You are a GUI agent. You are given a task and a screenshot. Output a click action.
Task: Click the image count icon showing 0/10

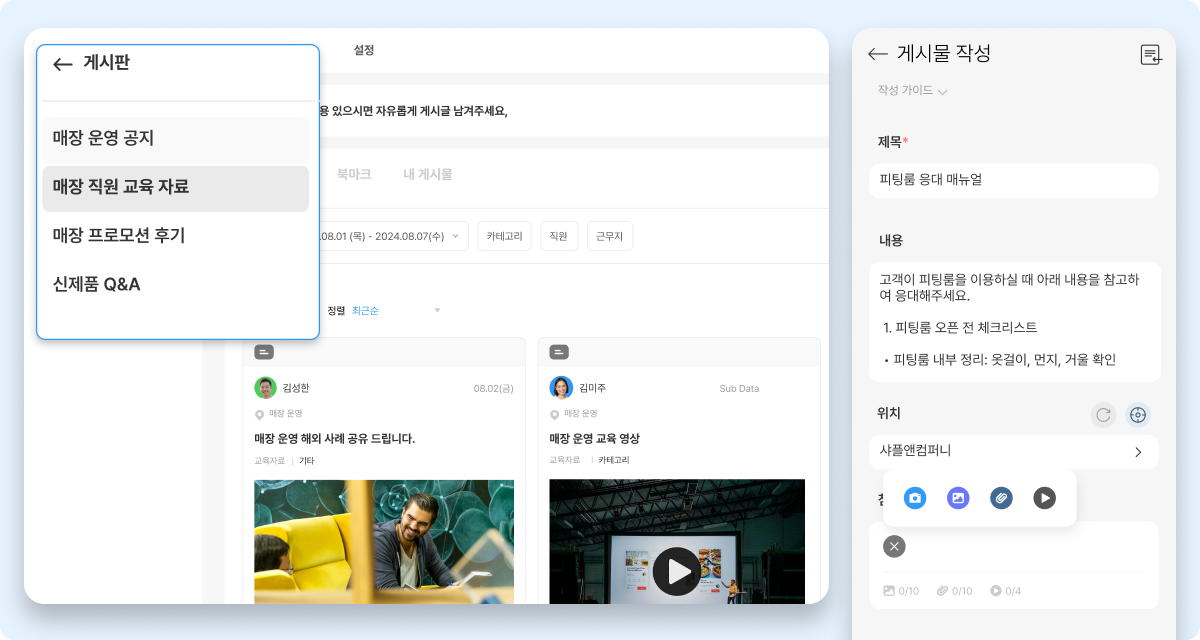tap(889, 591)
